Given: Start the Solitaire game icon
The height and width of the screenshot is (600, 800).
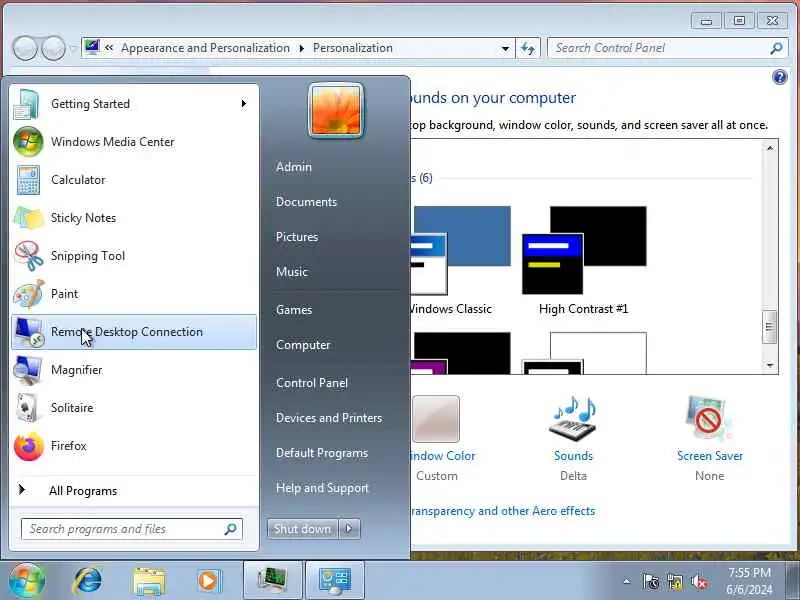Looking at the screenshot, I should (28, 408).
